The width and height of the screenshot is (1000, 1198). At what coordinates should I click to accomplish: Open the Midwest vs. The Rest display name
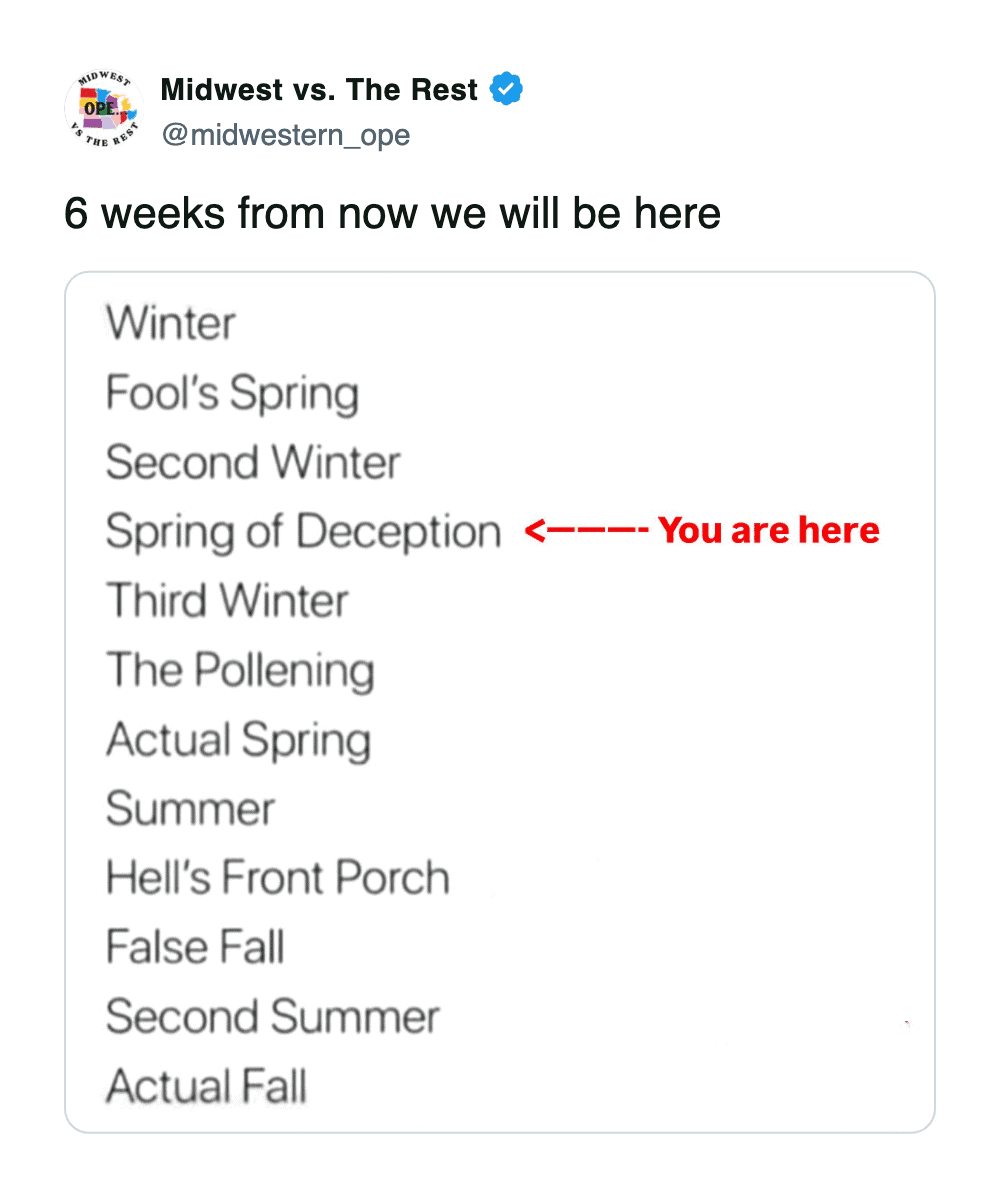319,90
